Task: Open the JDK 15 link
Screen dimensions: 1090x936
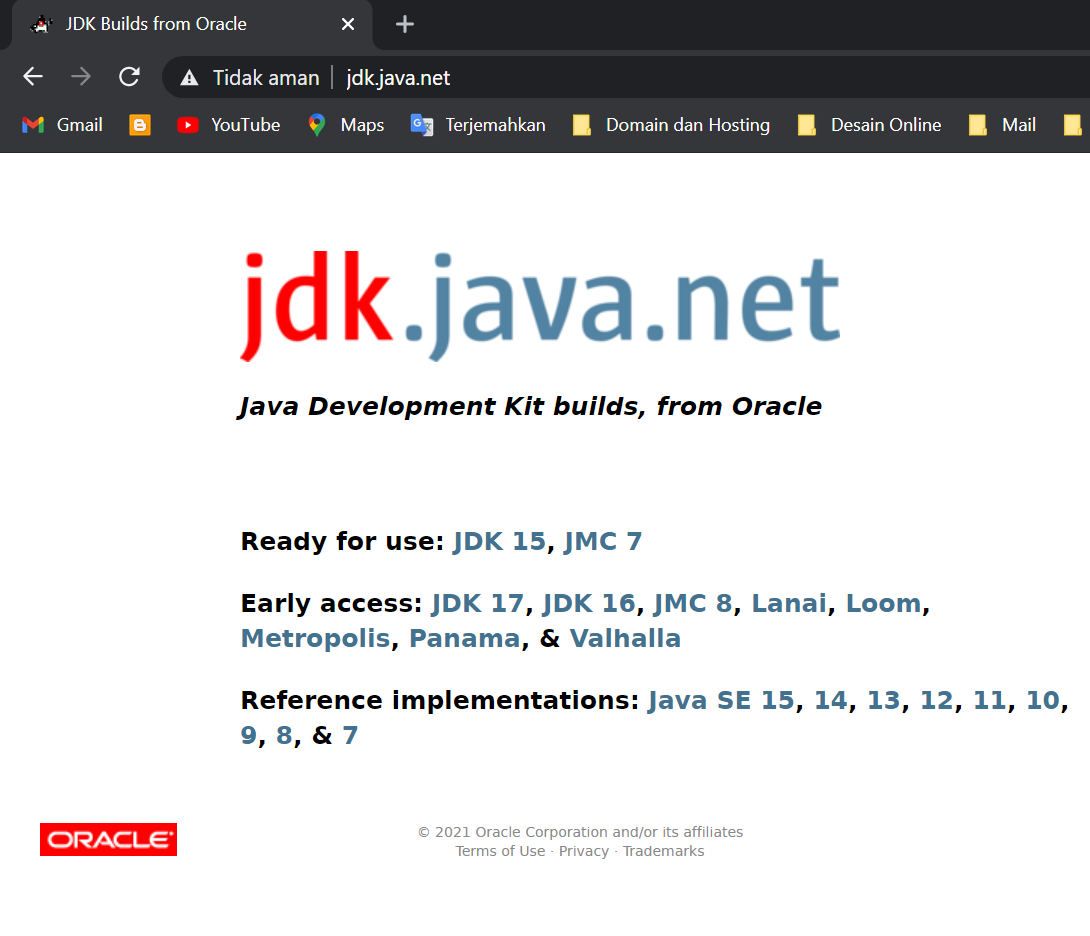Action: 499,541
